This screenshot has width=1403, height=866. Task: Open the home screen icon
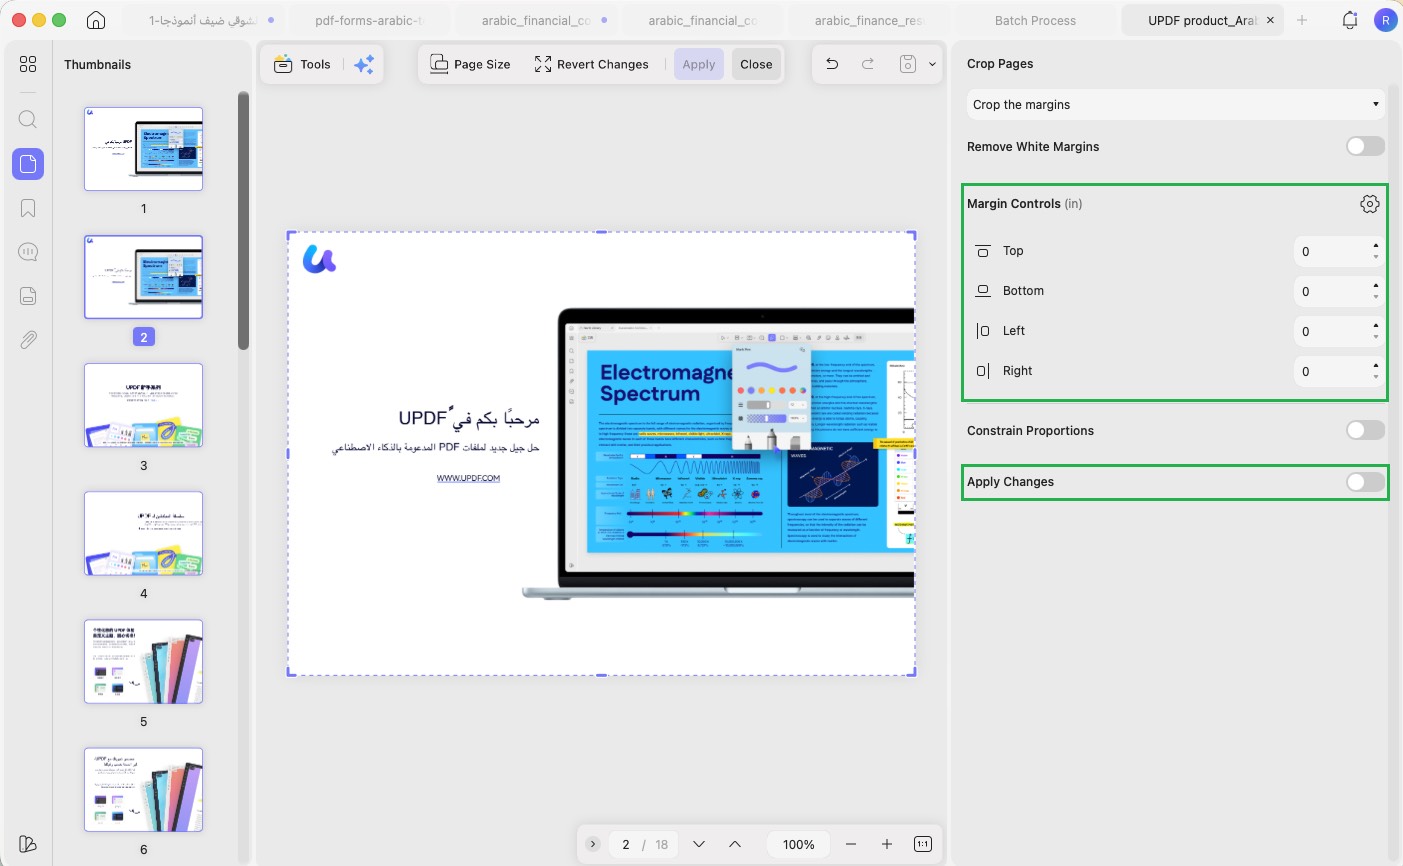pyautogui.click(x=96, y=20)
